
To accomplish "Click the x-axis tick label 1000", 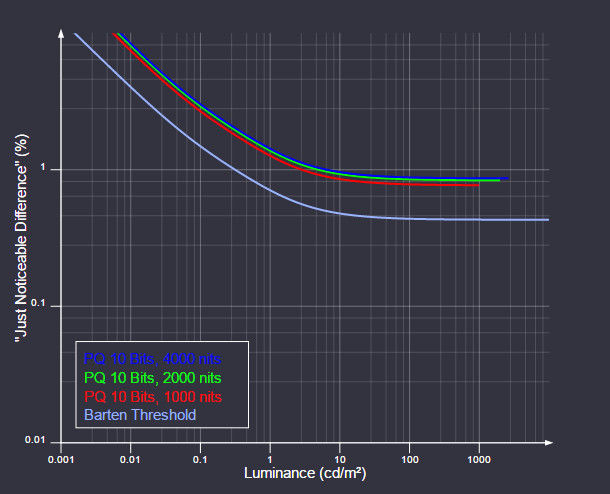I will click(479, 460).
